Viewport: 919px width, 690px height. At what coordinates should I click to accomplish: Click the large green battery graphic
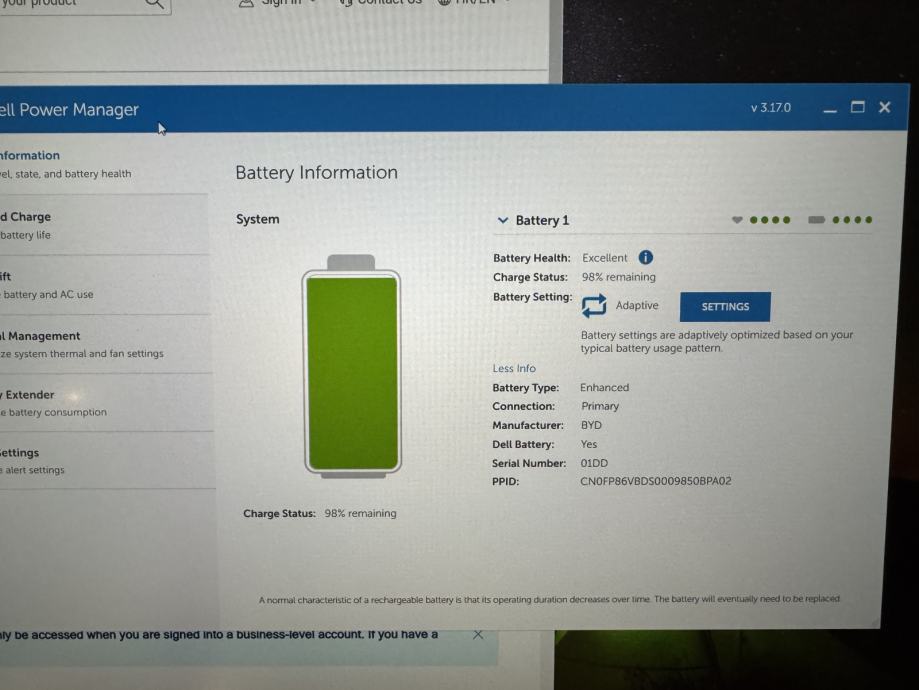click(x=352, y=366)
